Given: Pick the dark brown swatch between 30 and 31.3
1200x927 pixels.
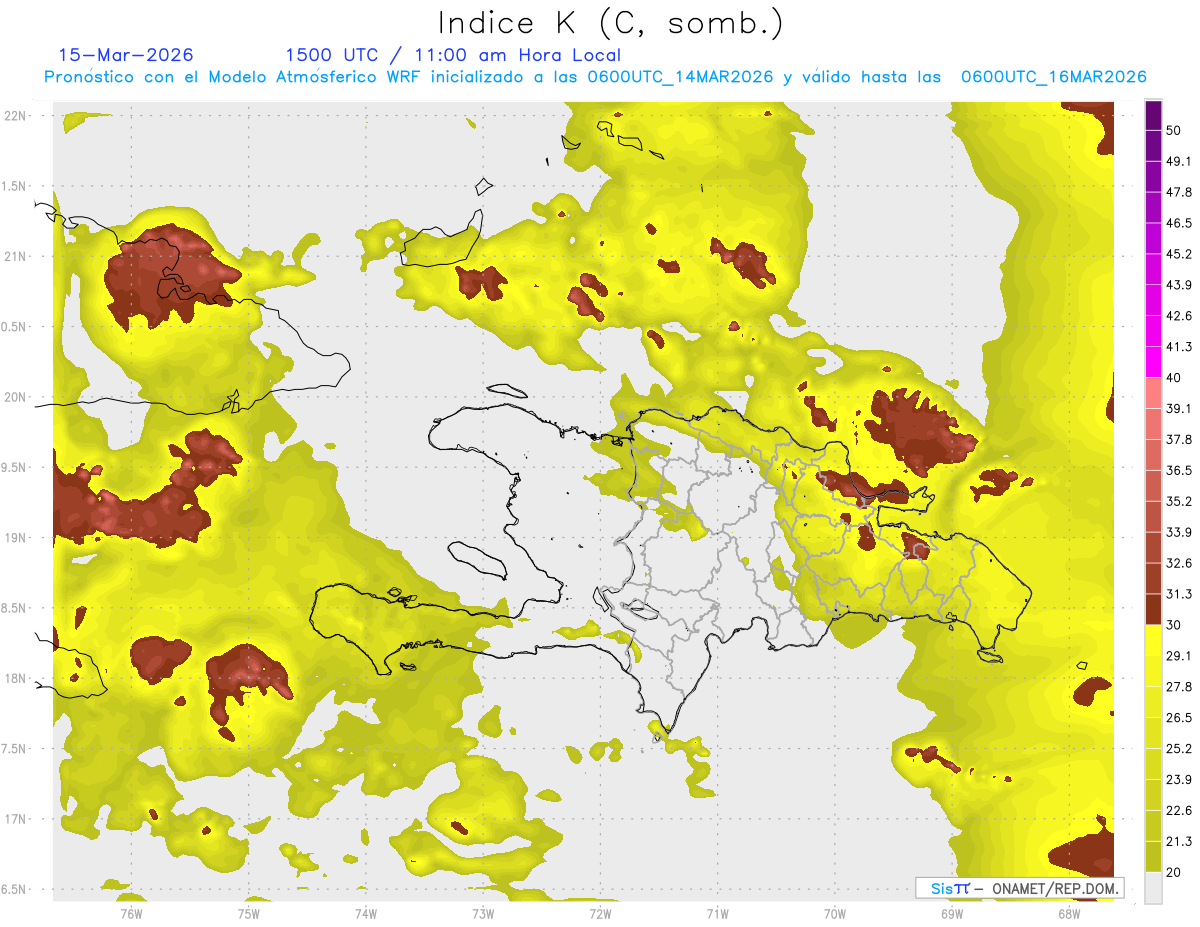Looking at the screenshot, I should click(x=1153, y=610).
